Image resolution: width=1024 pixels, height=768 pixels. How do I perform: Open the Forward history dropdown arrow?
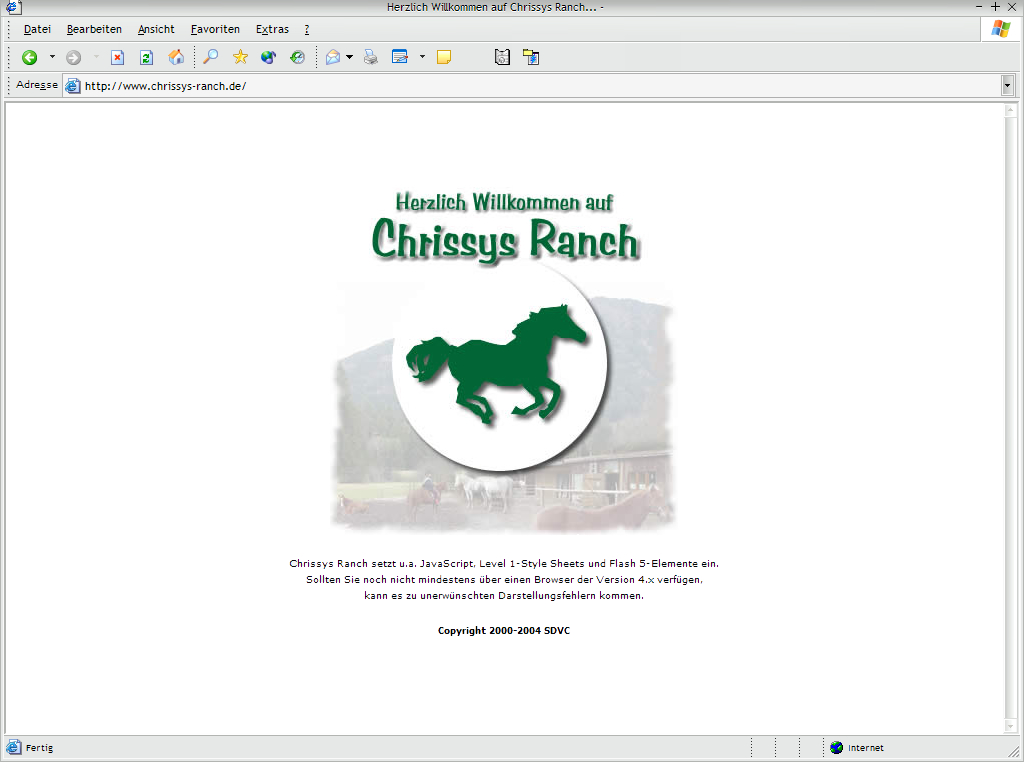[x=96, y=57]
